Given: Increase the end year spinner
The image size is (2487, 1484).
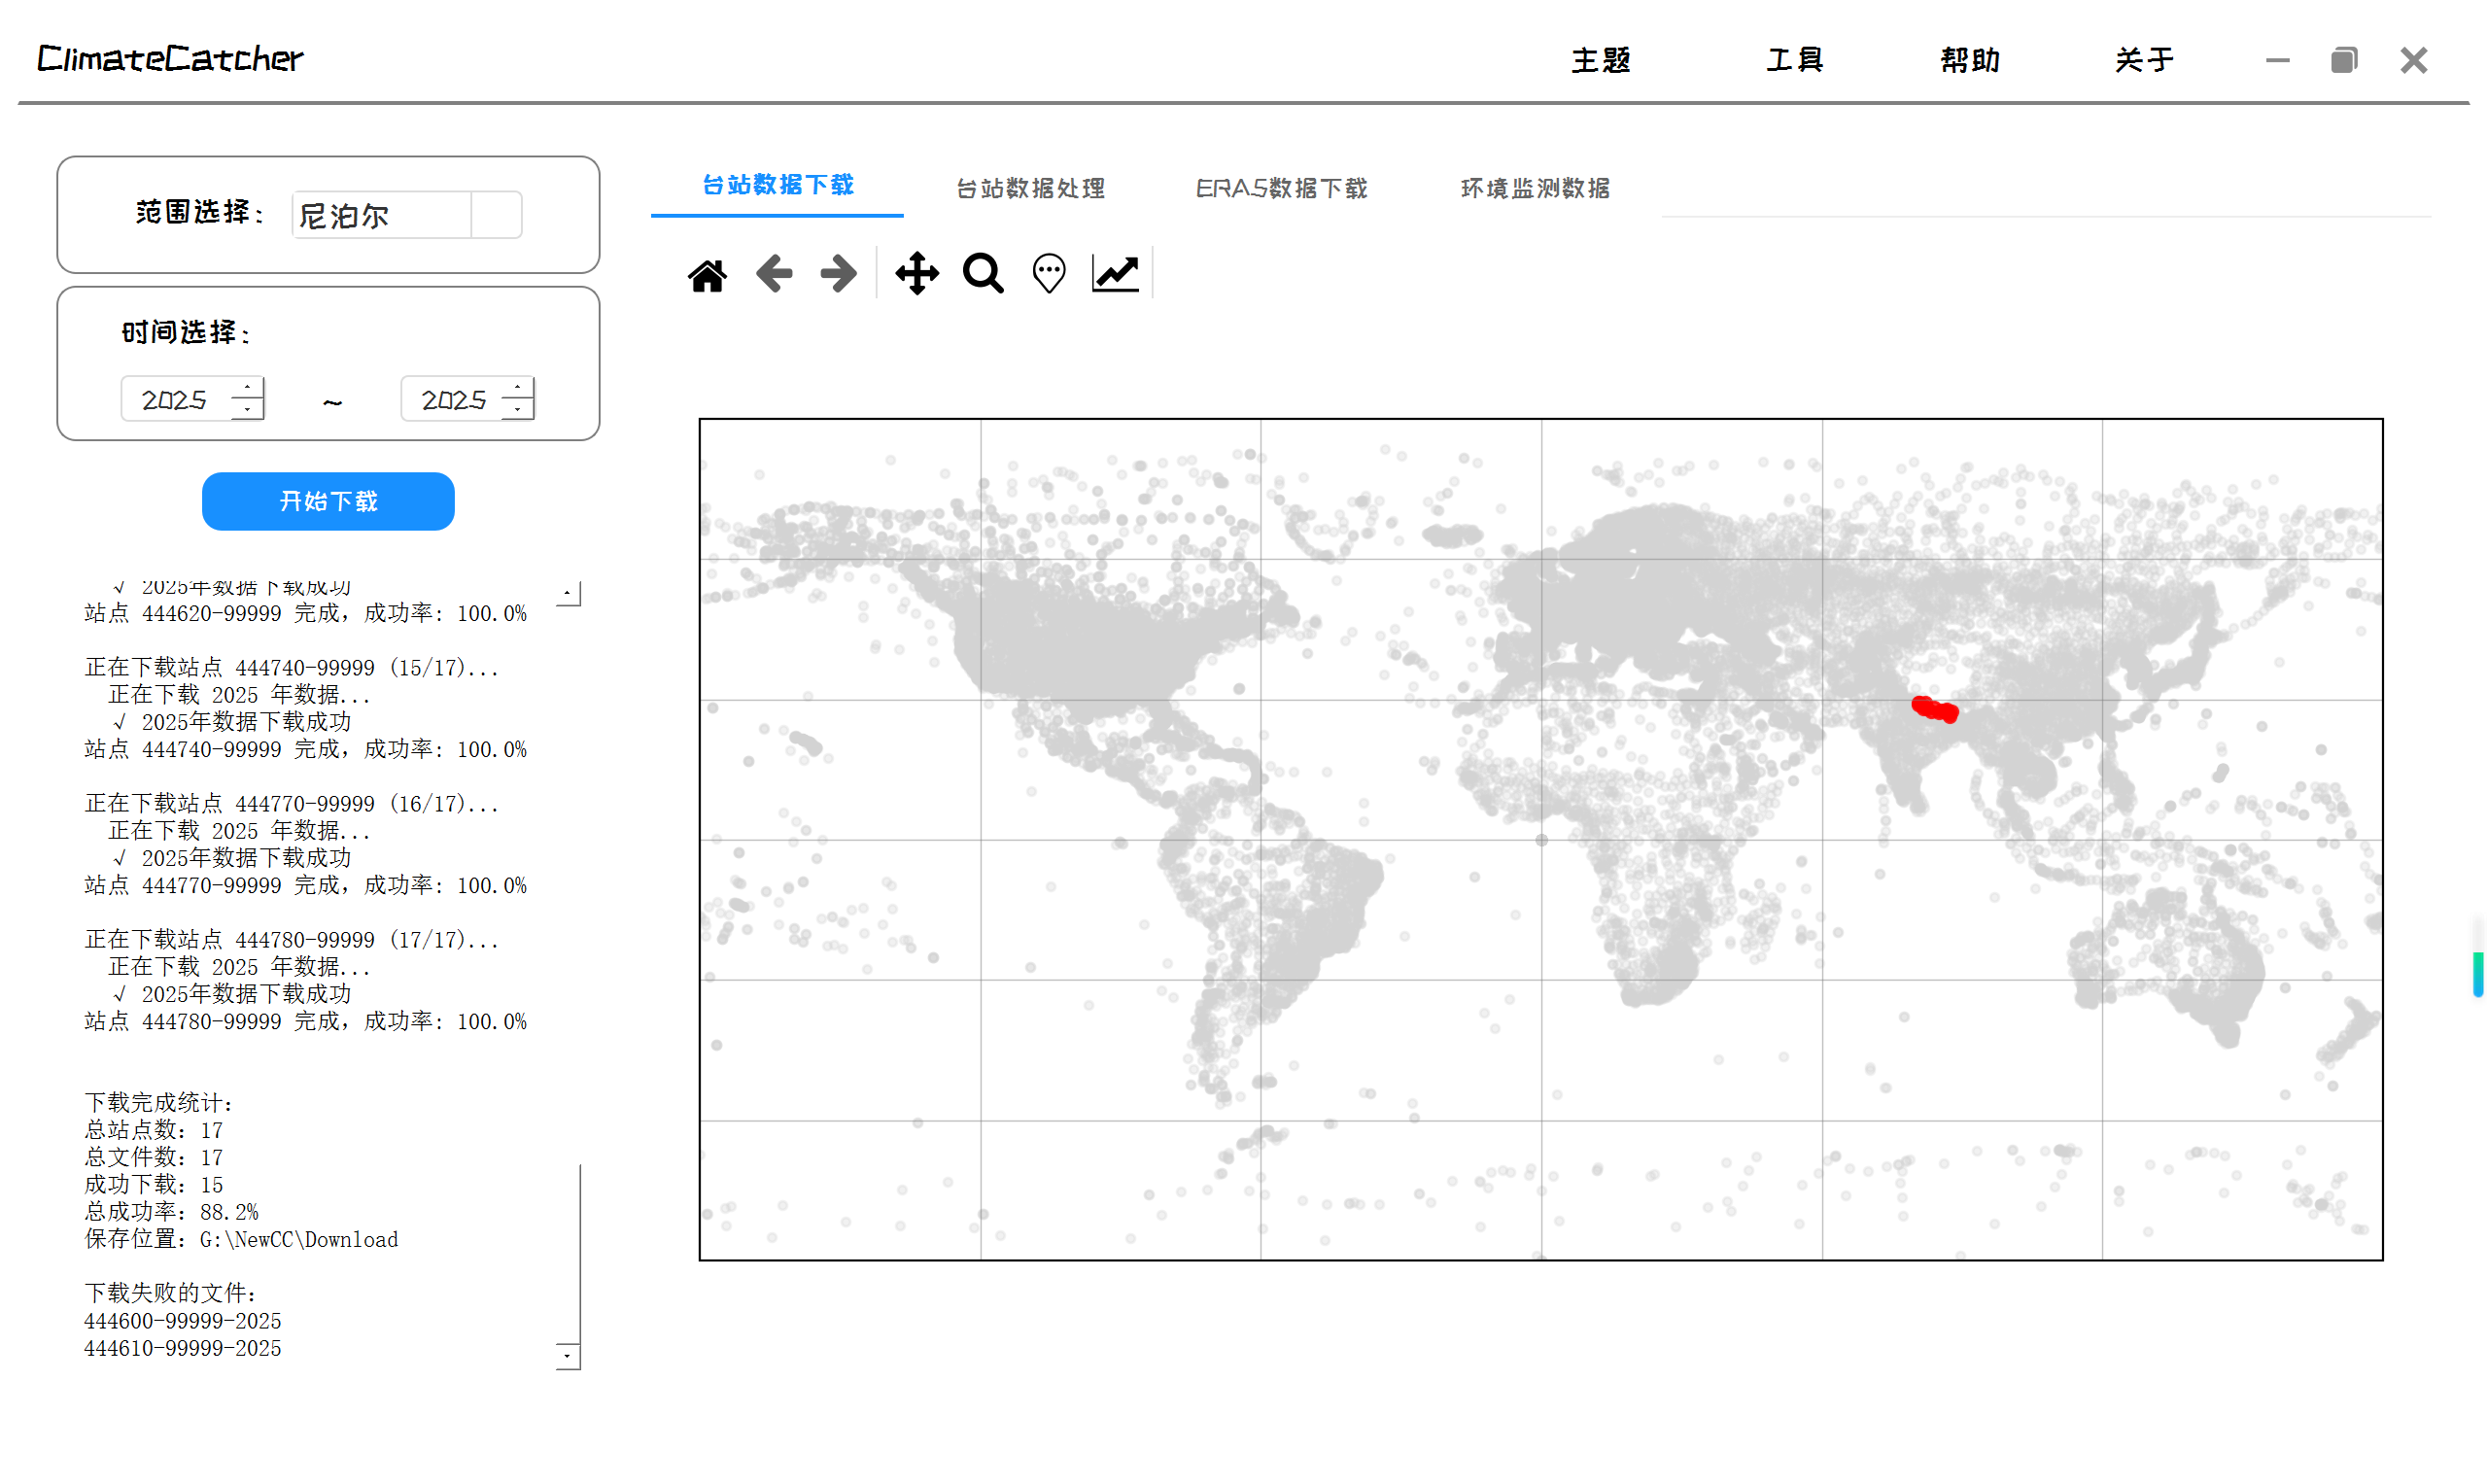Looking at the screenshot, I should click(x=517, y=388).
